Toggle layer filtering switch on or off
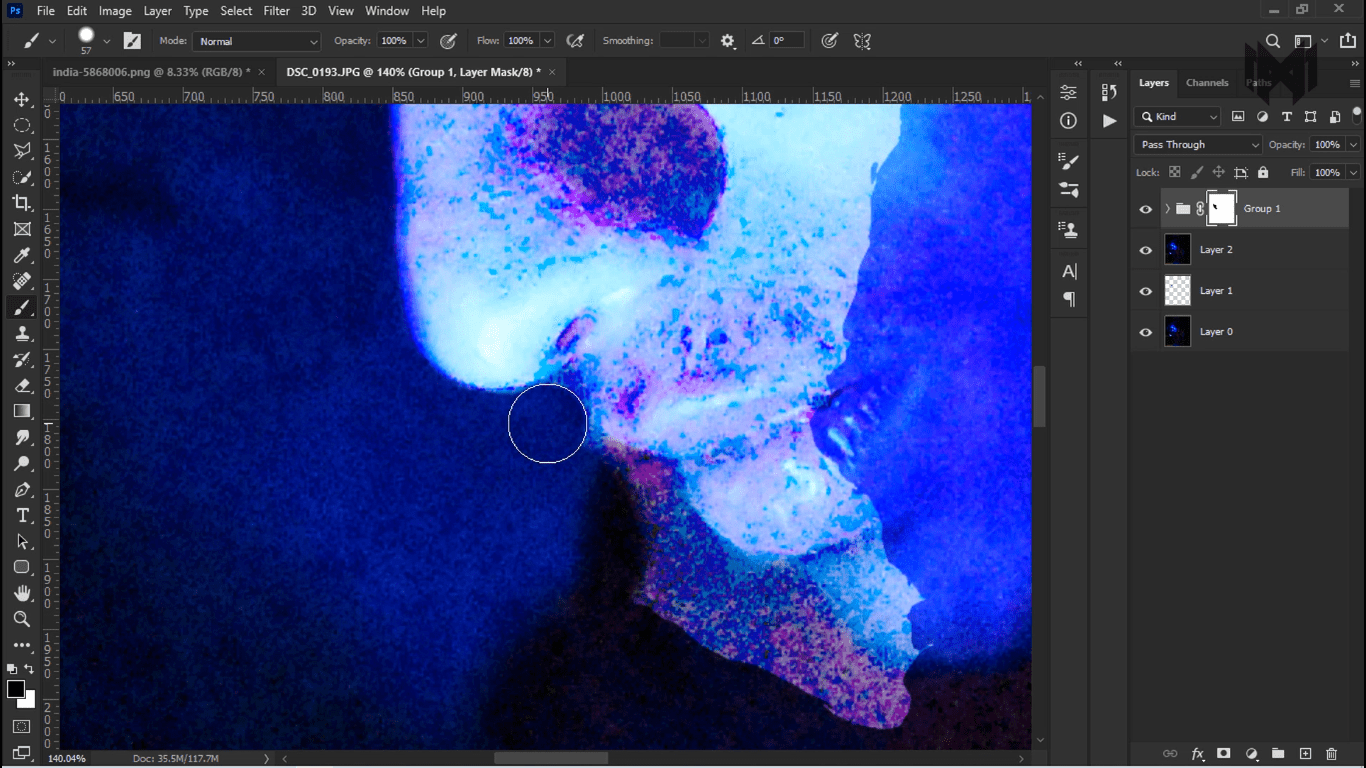Image resolution: width=1366 pixels, height=768 pixels. (1357, 114)
